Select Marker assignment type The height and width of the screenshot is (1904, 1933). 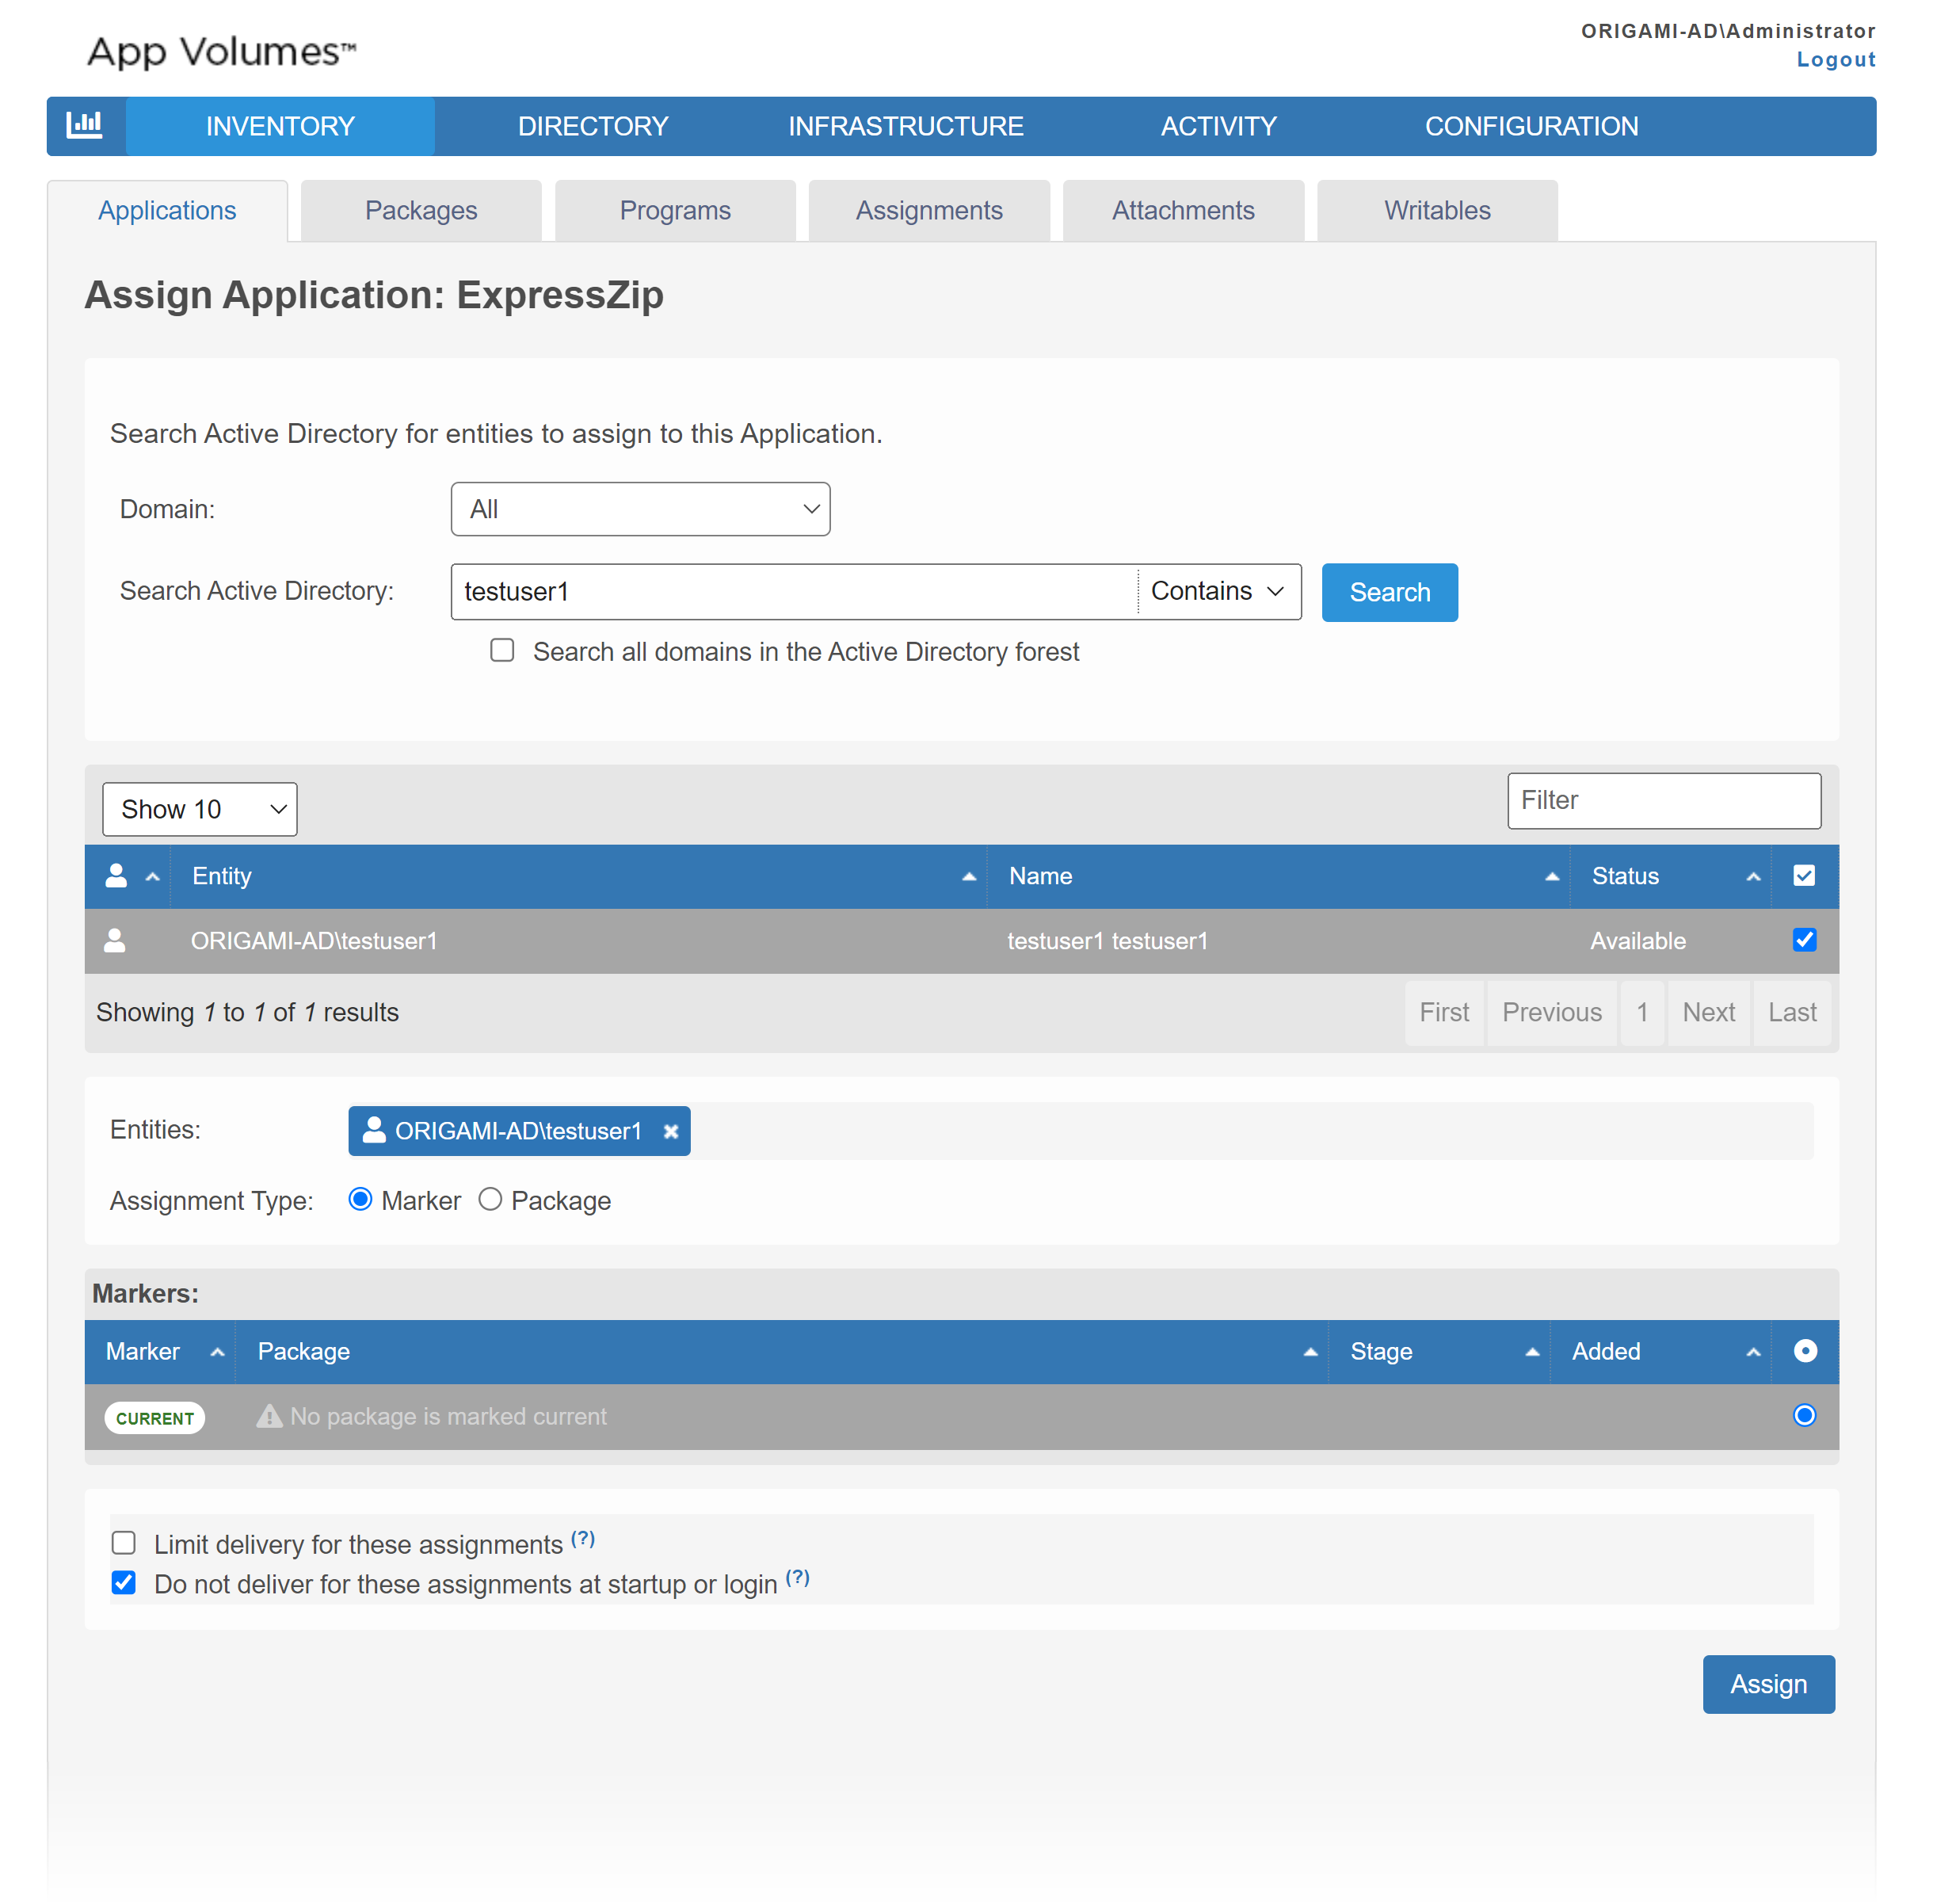tap(360, 1198)
